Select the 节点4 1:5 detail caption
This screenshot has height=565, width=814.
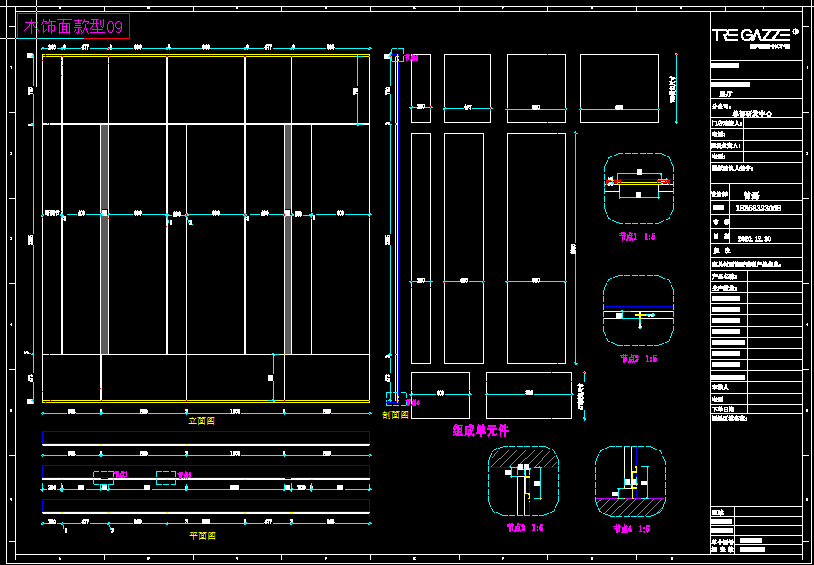[x=631, y=529]
